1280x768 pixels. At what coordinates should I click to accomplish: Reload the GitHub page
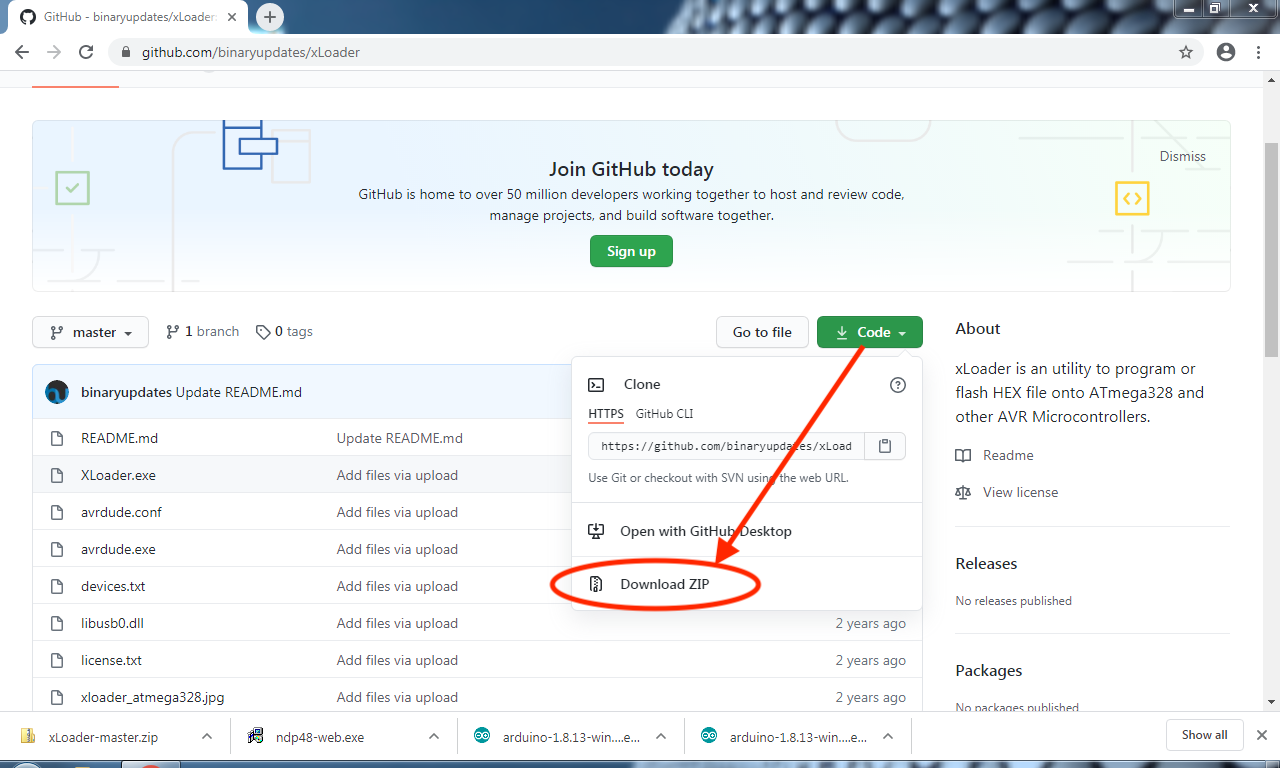point(86,52)
